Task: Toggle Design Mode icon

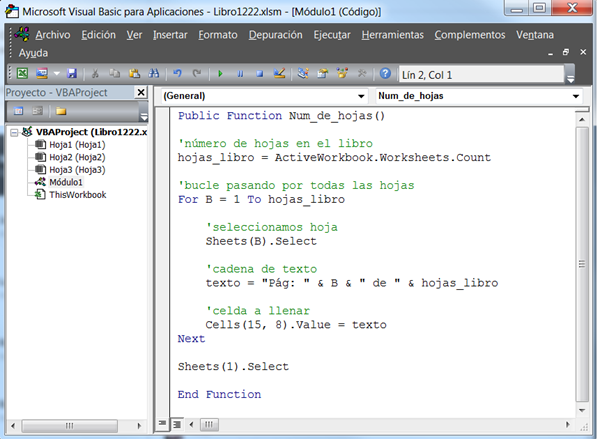Action: pyautogui.click(x=280, y=73)
